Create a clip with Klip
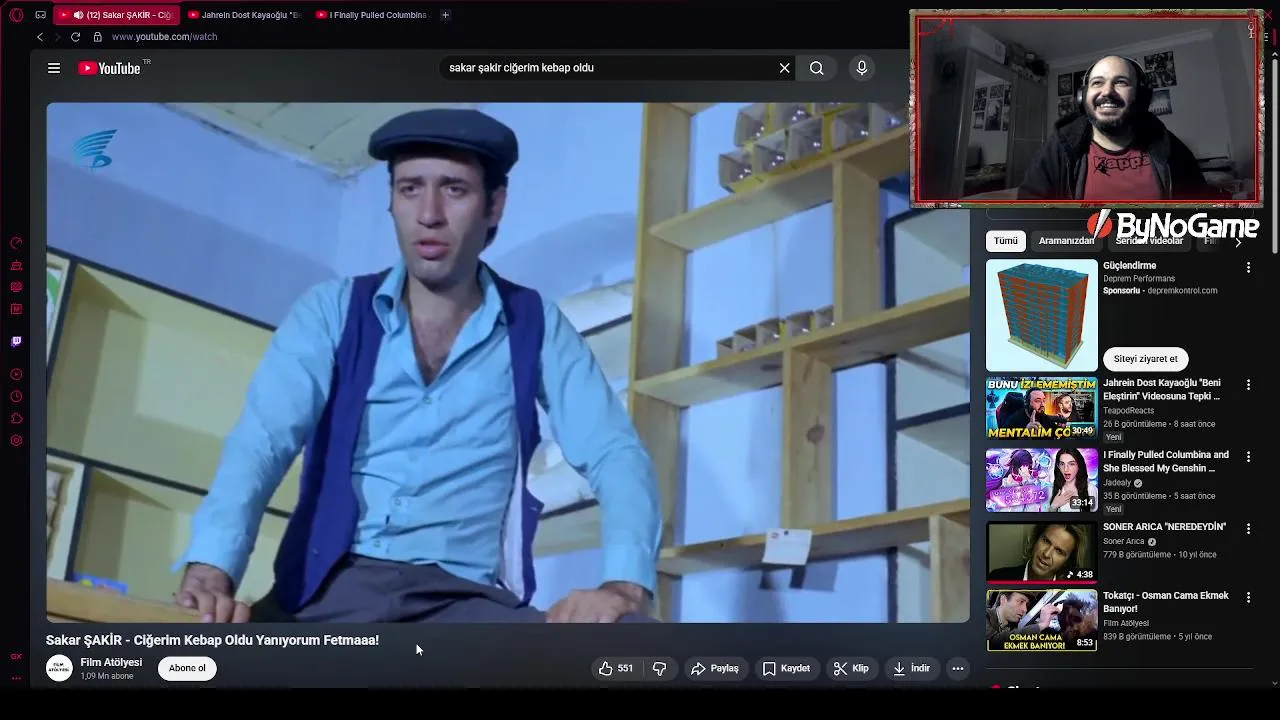1280x720 pixels. point(851,668)
